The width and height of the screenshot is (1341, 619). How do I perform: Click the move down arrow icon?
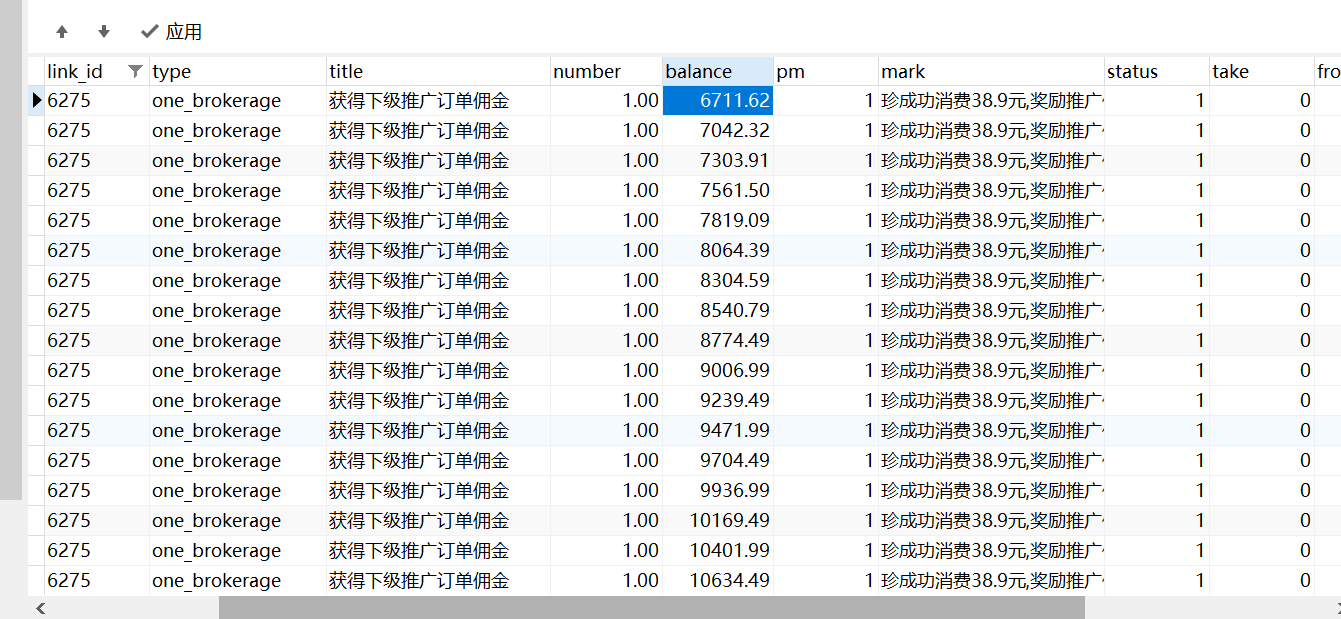pos(104,32)
